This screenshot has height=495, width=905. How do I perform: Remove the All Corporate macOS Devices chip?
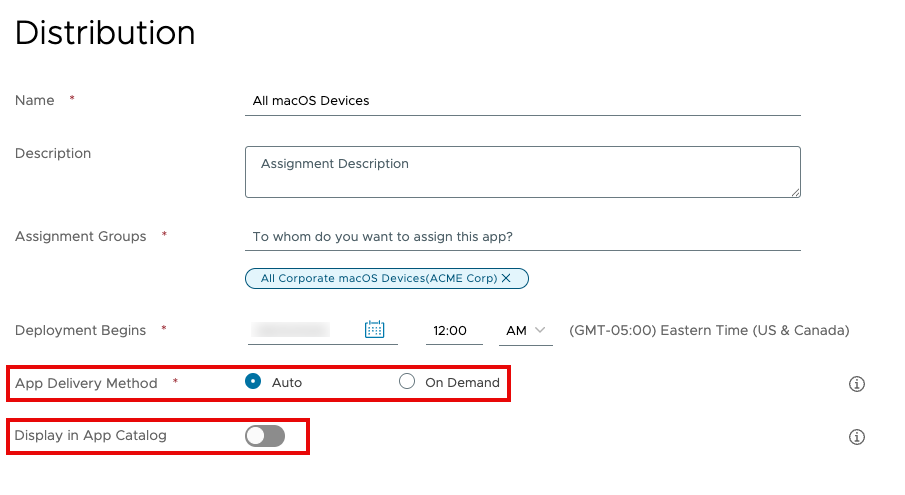click(x=506, y=278)
